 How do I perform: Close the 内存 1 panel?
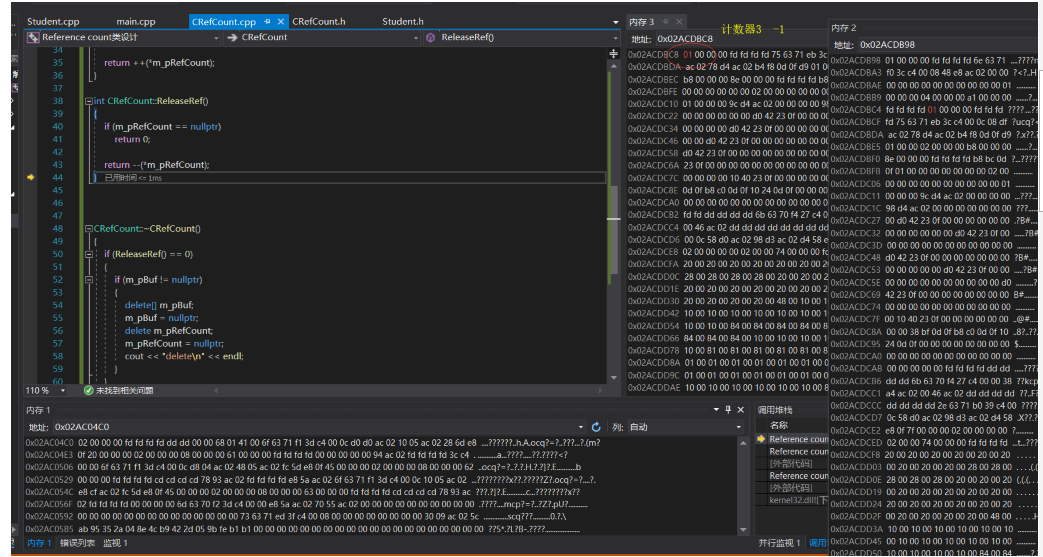[739, 410]
